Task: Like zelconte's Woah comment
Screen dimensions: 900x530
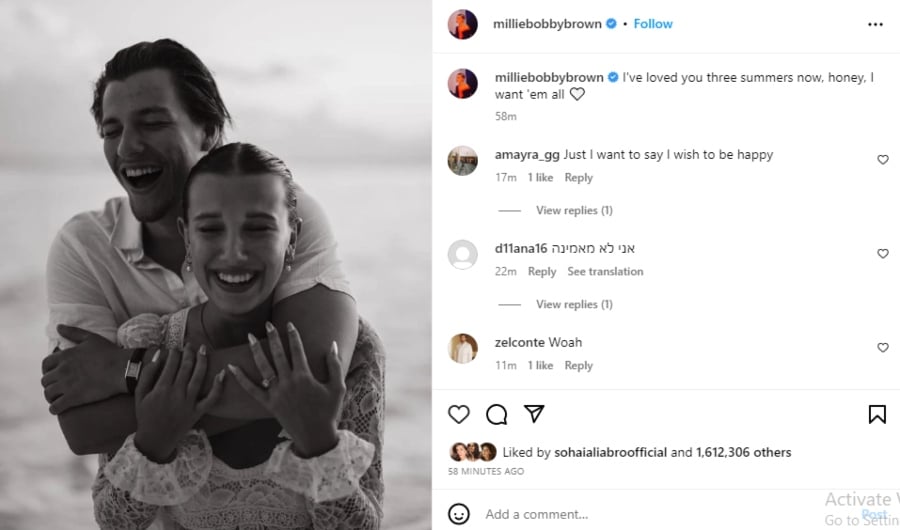Action: 883,348
